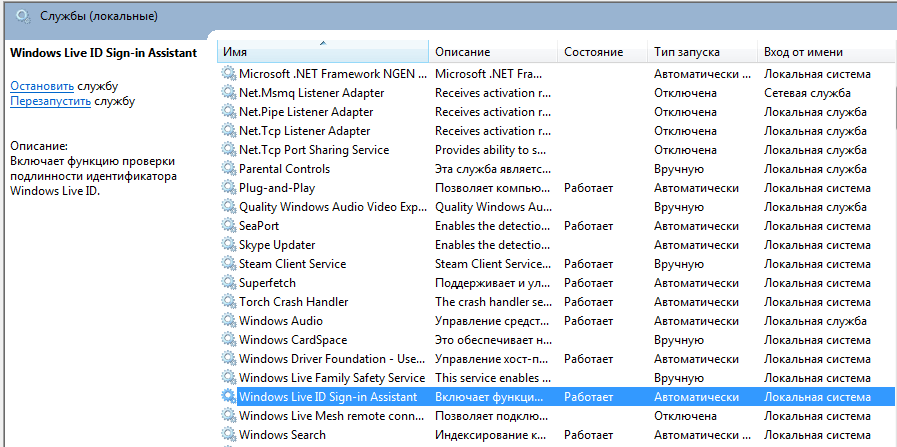
Task: Sort by the Состояние column header
Action: 603,52
